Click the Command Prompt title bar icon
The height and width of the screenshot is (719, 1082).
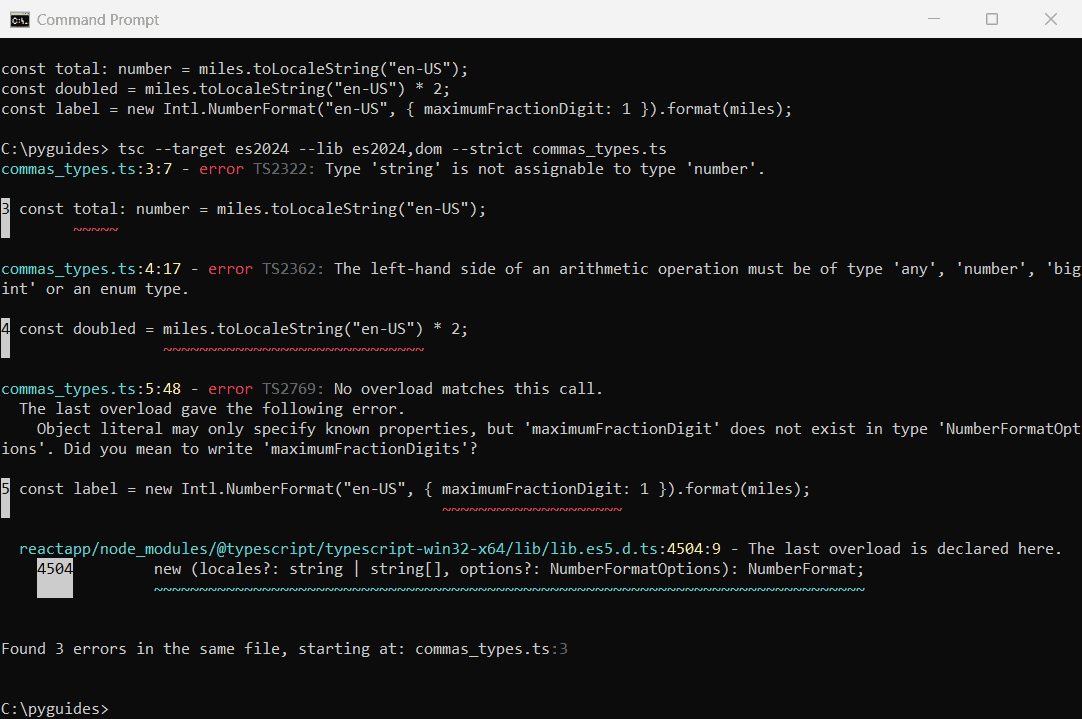[19, 19]
